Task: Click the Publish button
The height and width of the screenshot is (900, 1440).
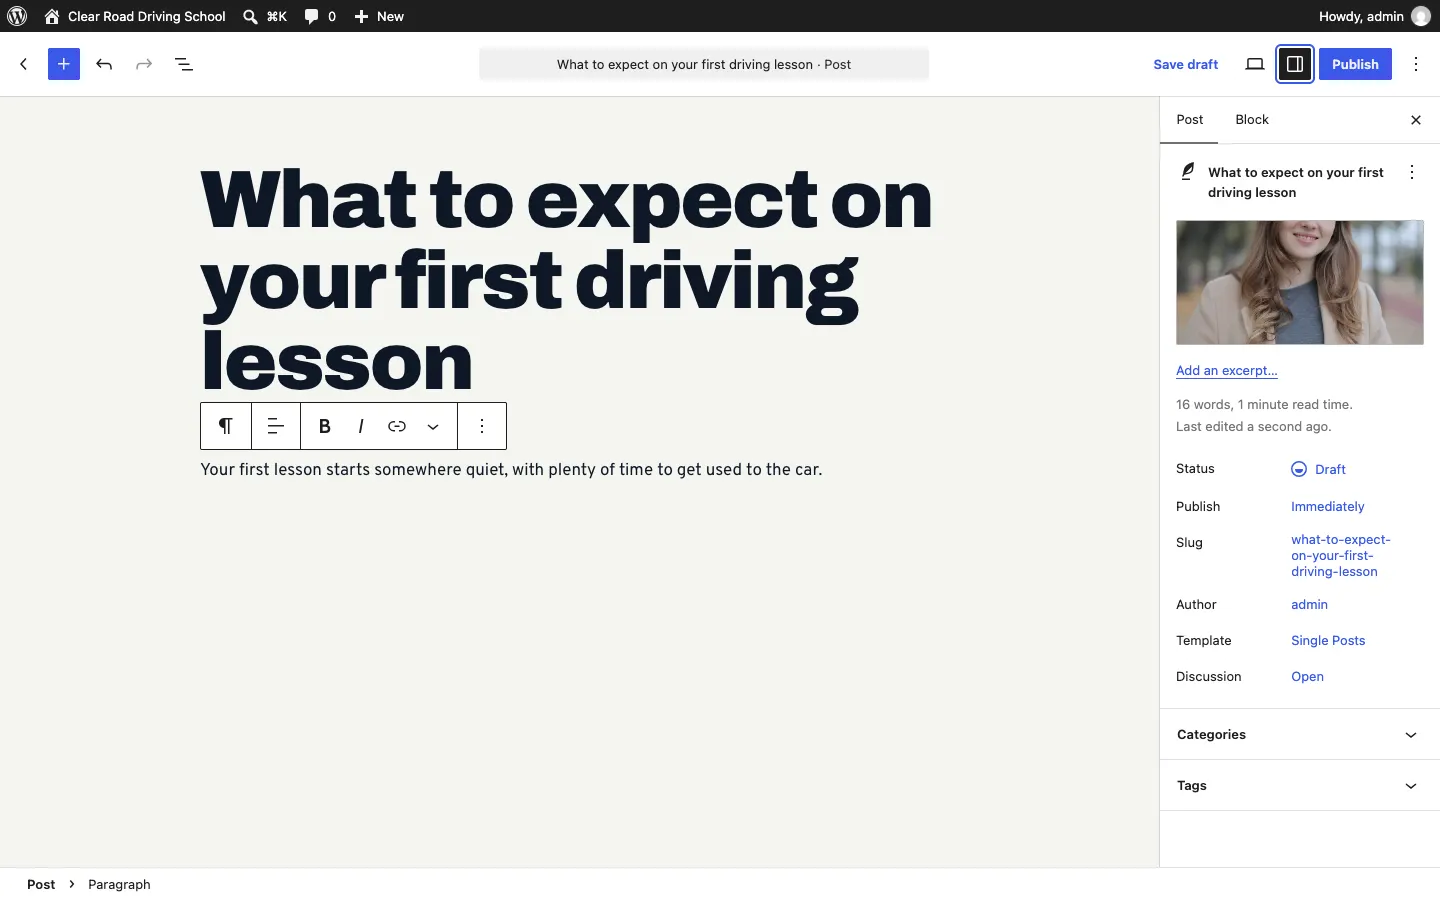Action: click(x=1355, y=64)
